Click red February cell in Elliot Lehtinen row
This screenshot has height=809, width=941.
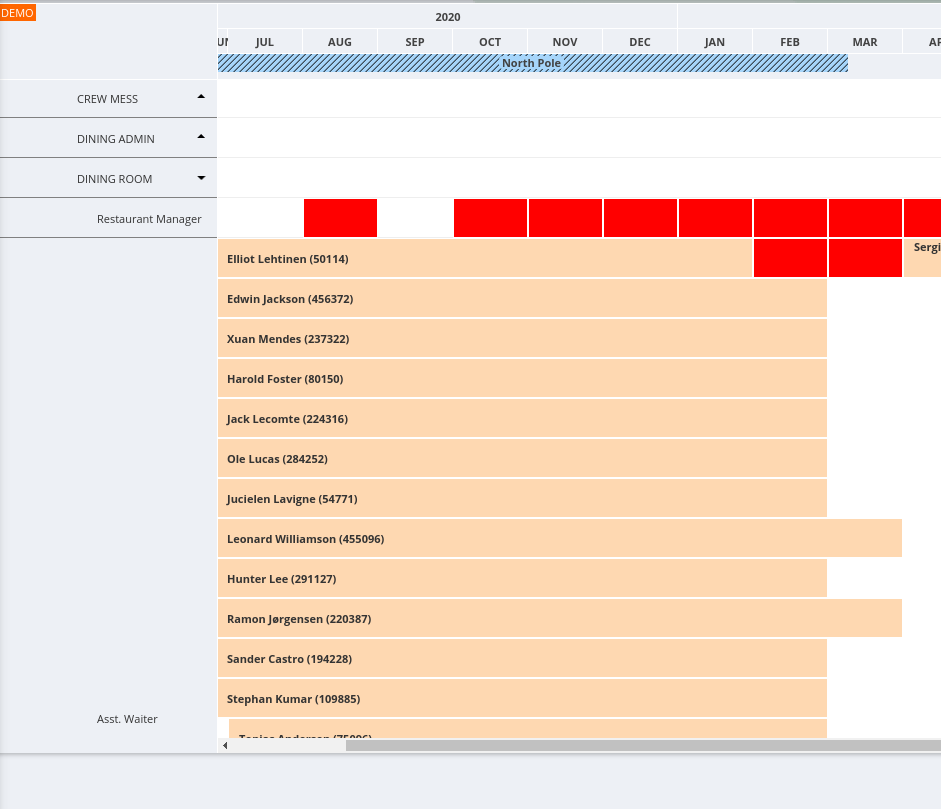790,258
